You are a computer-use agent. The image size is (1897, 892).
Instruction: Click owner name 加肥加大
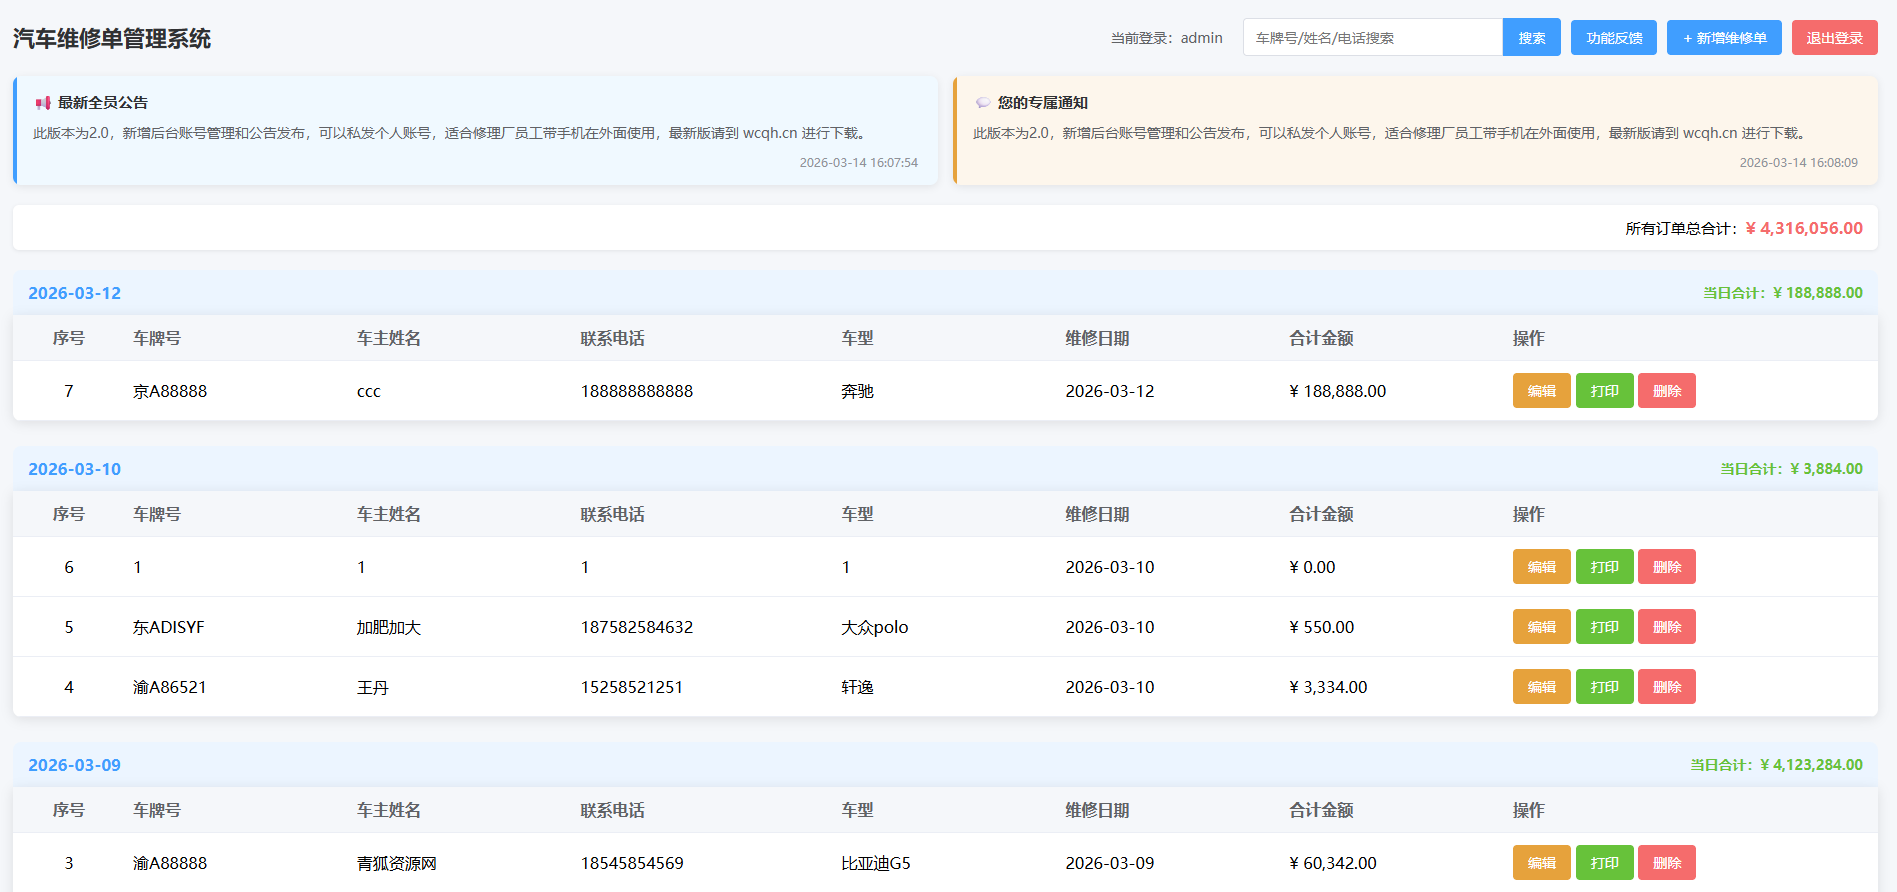pos(389,627)
